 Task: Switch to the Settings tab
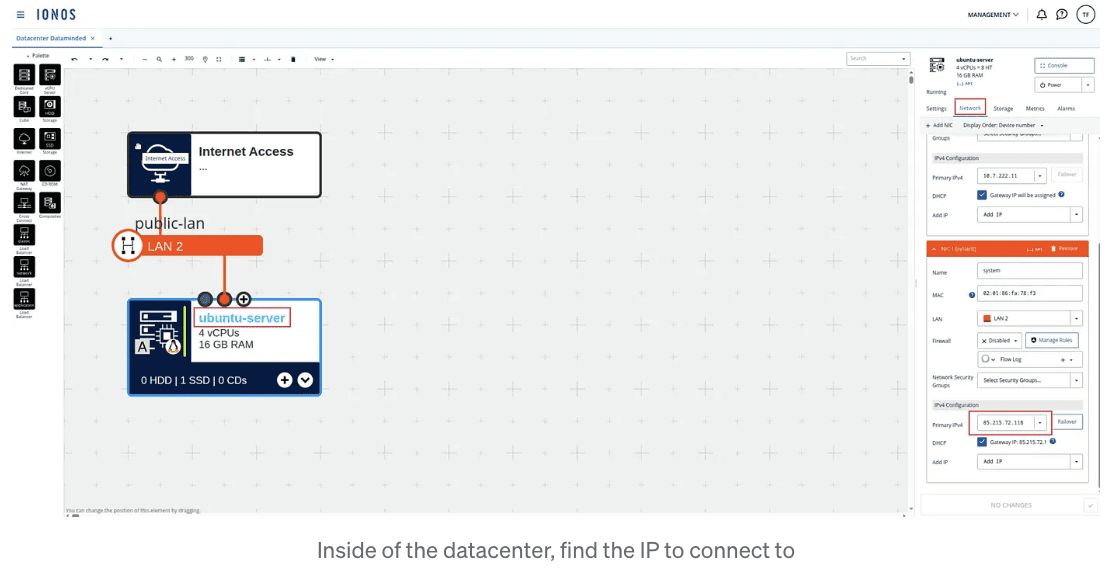coord(936,108)
